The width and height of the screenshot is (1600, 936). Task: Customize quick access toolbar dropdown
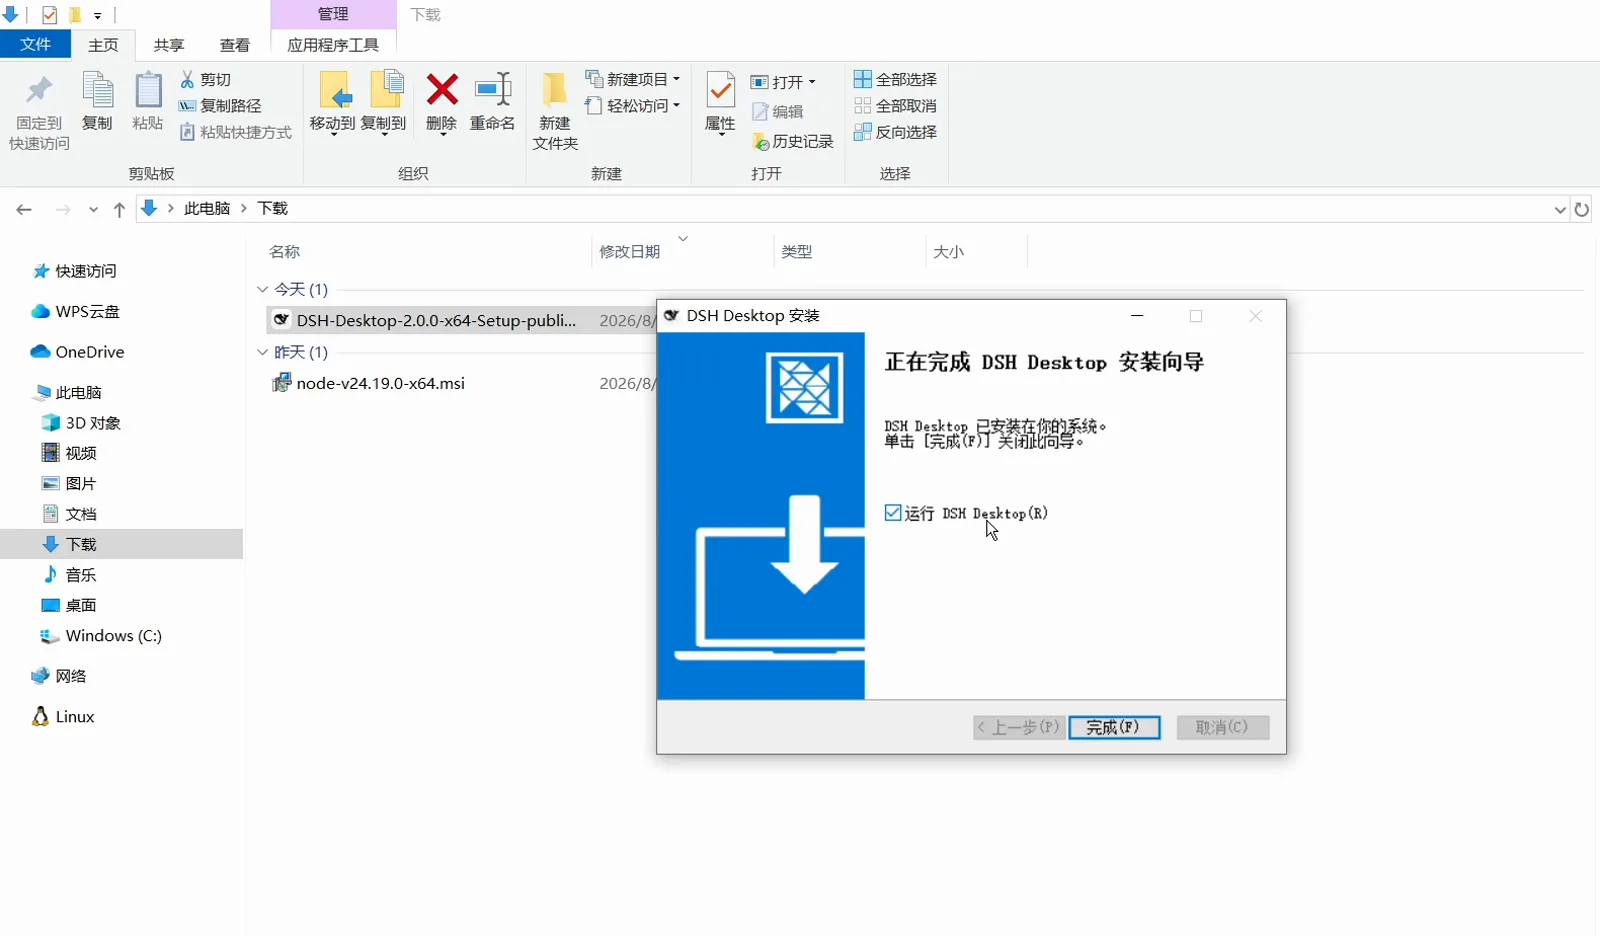pyautogui.click(x=98, y=16)
